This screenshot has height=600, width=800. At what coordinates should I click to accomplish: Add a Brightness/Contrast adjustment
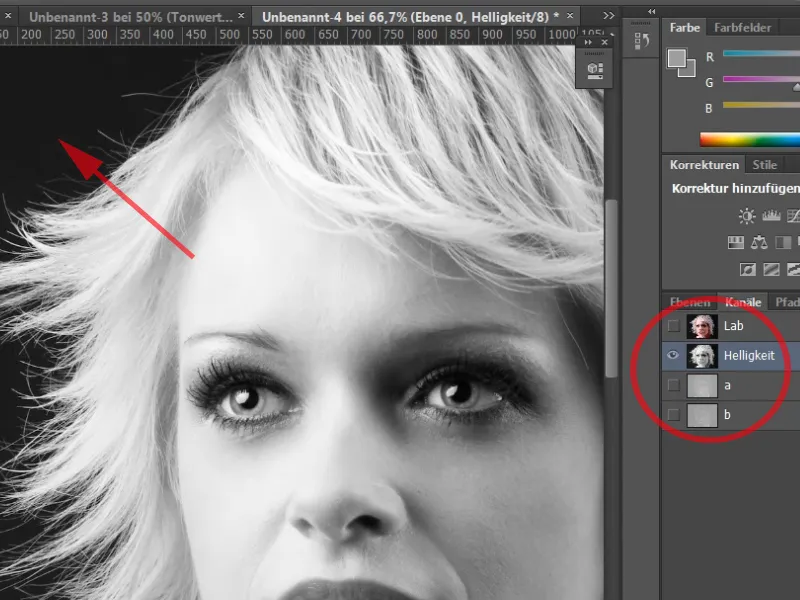747,216
